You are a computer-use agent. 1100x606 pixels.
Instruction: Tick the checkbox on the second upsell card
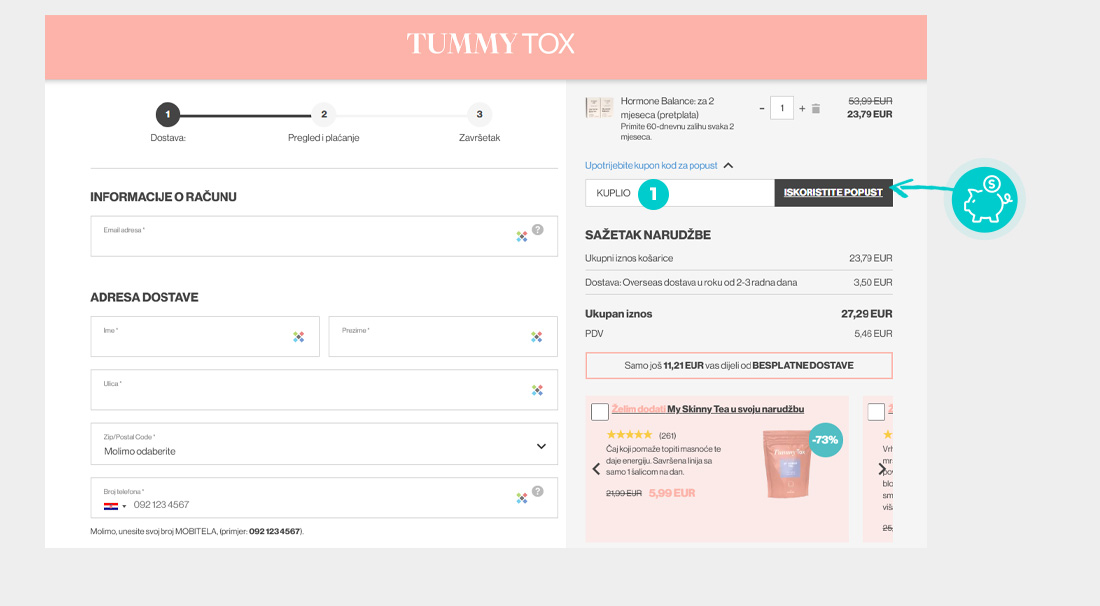(876, 412)
